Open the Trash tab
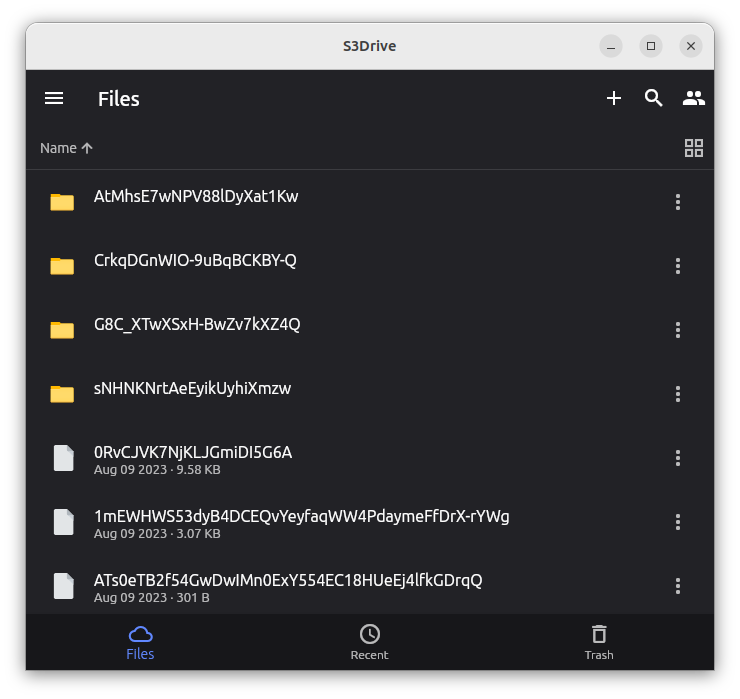This screenshot has height=699, width=740. click(599, 642)
